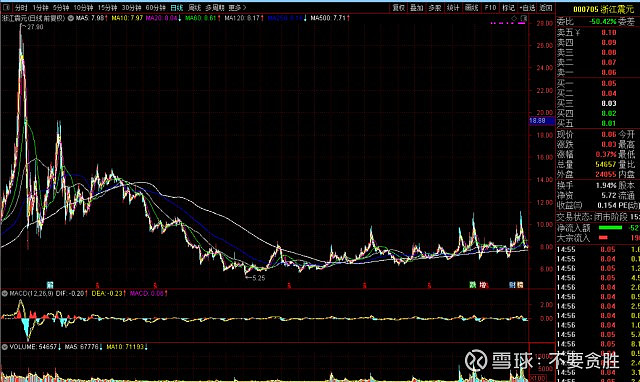This screenshot has height=382, width=640.
Task: Open the VOLUME indicator settings circle icon
Action: click(5, 347)
